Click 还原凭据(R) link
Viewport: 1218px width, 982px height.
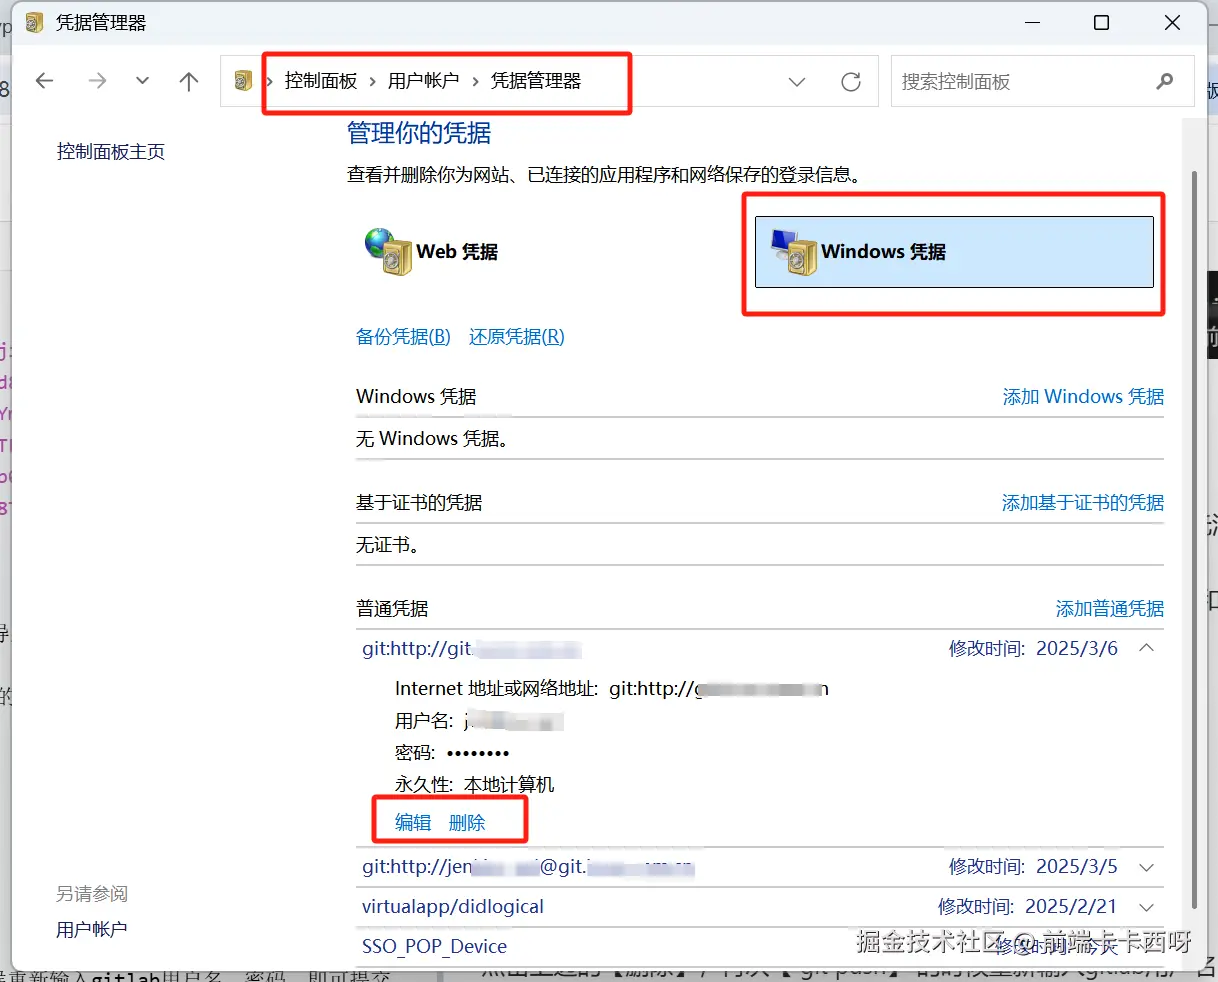click(517, 337)
